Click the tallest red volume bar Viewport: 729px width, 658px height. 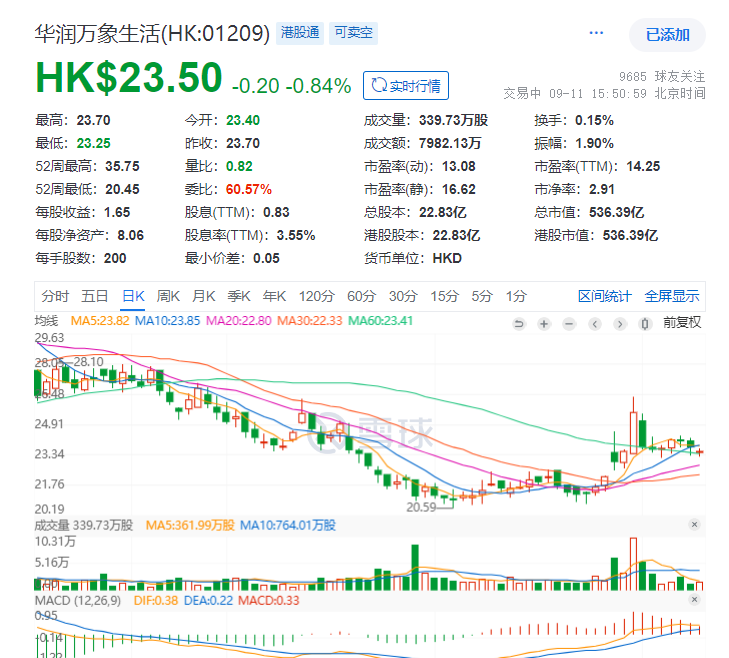[633, 564]
